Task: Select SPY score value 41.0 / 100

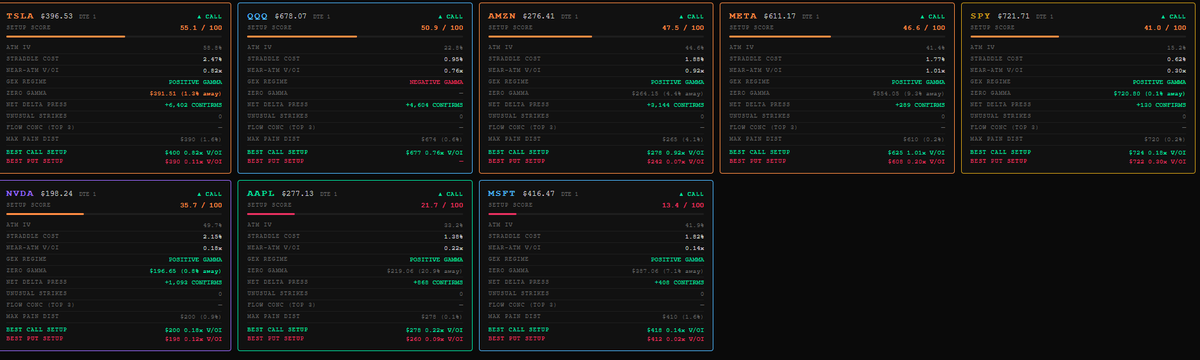Action: coord(1166,28)
